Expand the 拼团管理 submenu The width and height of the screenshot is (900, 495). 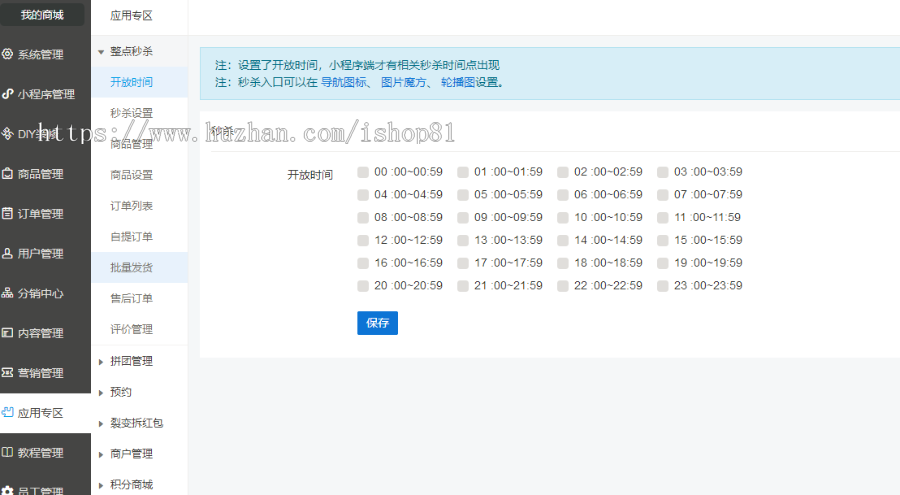tap(101, 361)
